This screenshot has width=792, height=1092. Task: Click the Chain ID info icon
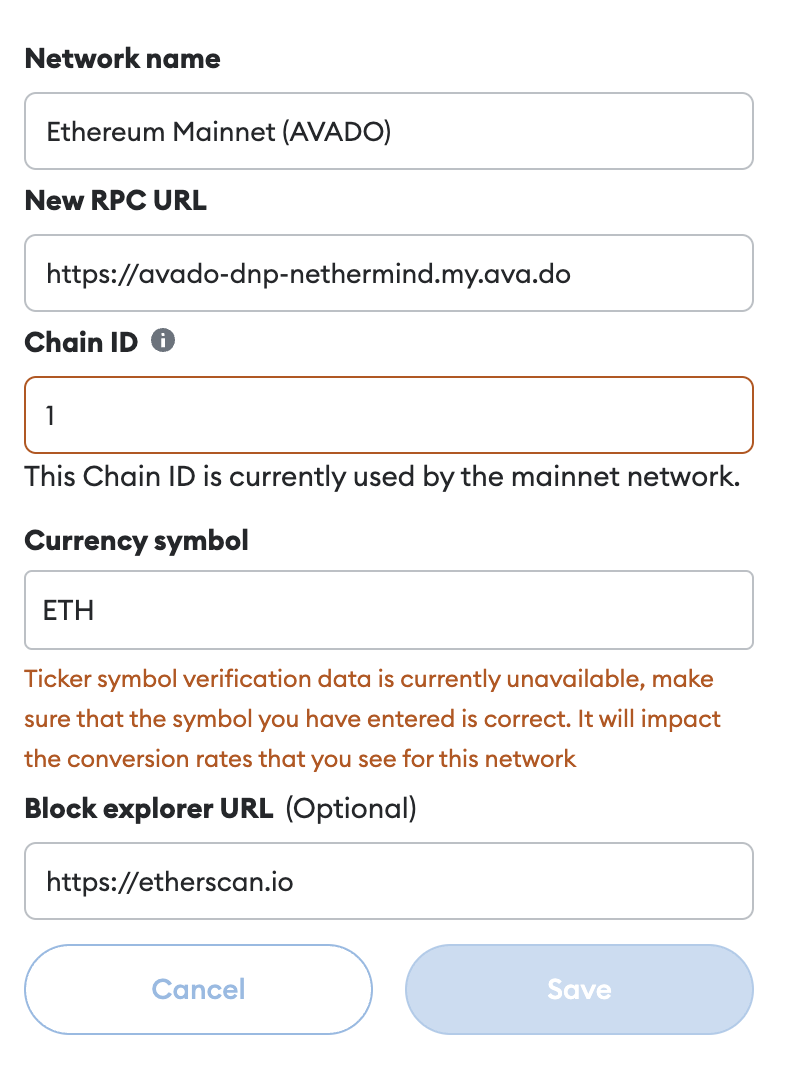pos(163,342)
